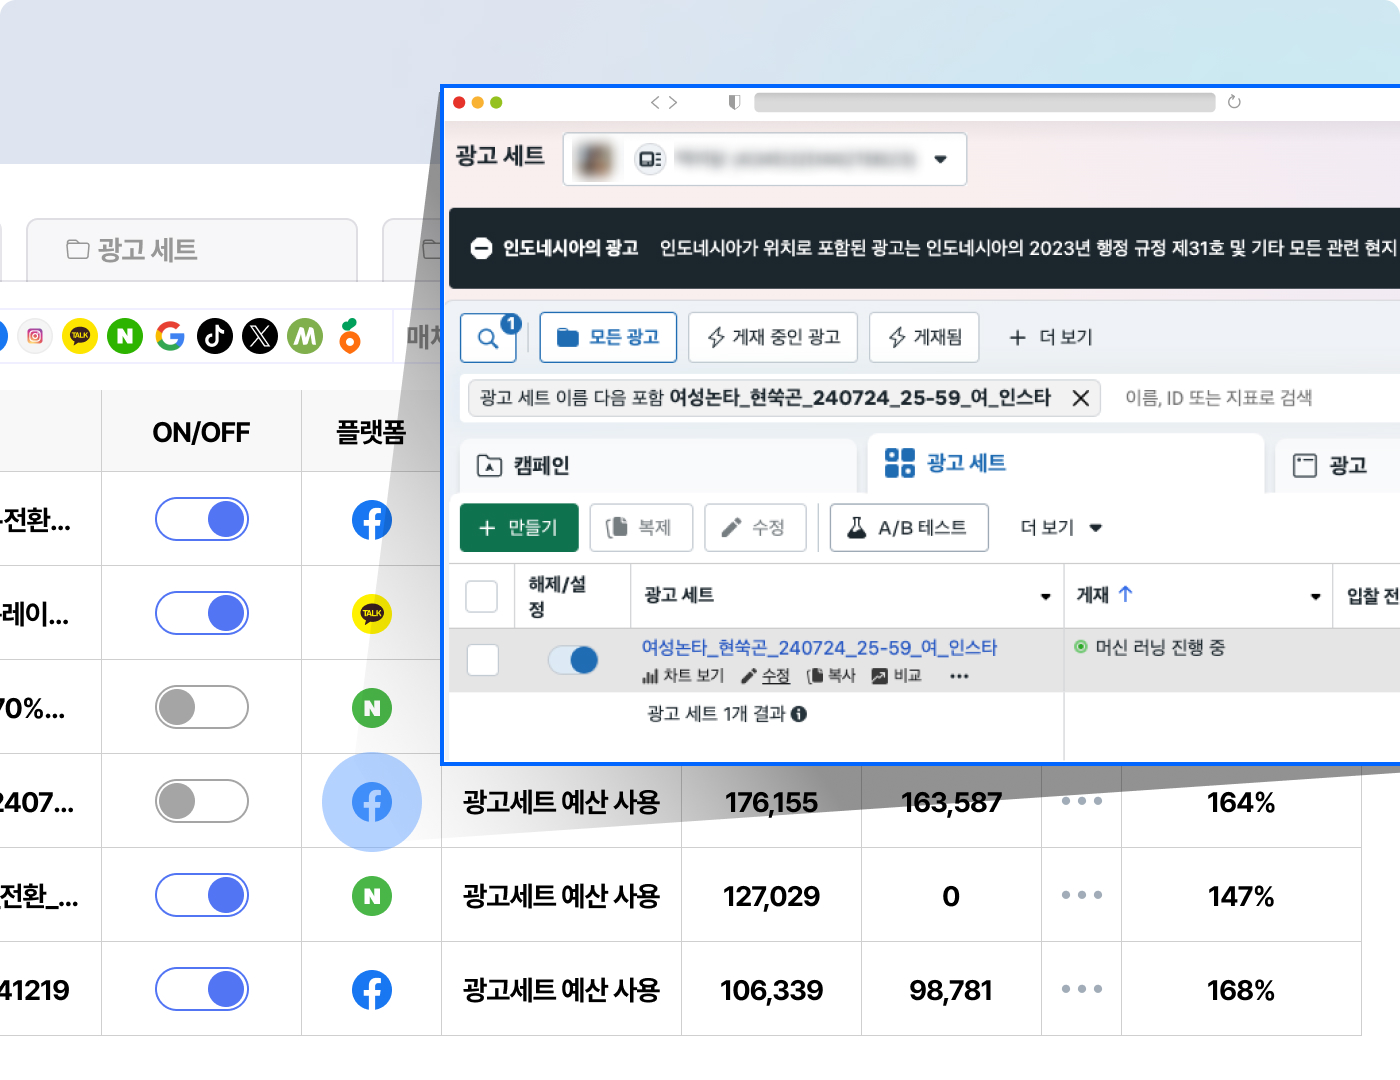This screenshot has width=1400, height=1080.
Task: Toggle ON/OFF switch in 41219 row
Action: pyautogui.click(x=202, y=989)
